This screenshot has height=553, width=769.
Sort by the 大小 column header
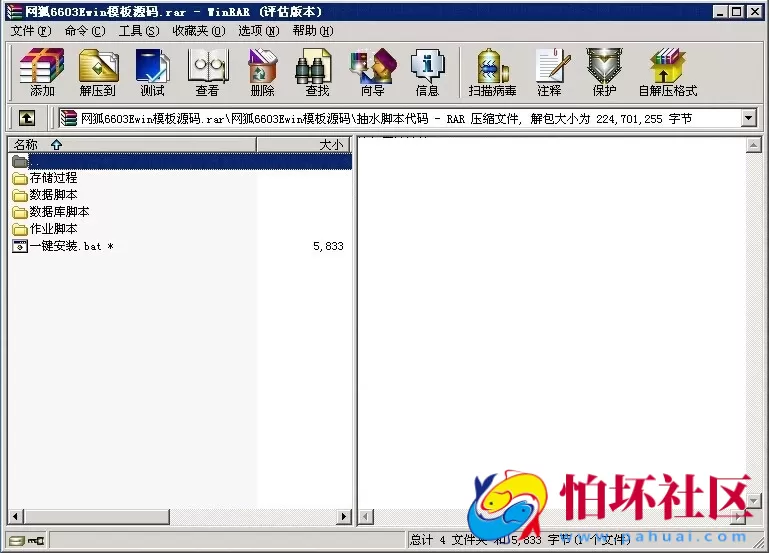(x=303, y=145)
